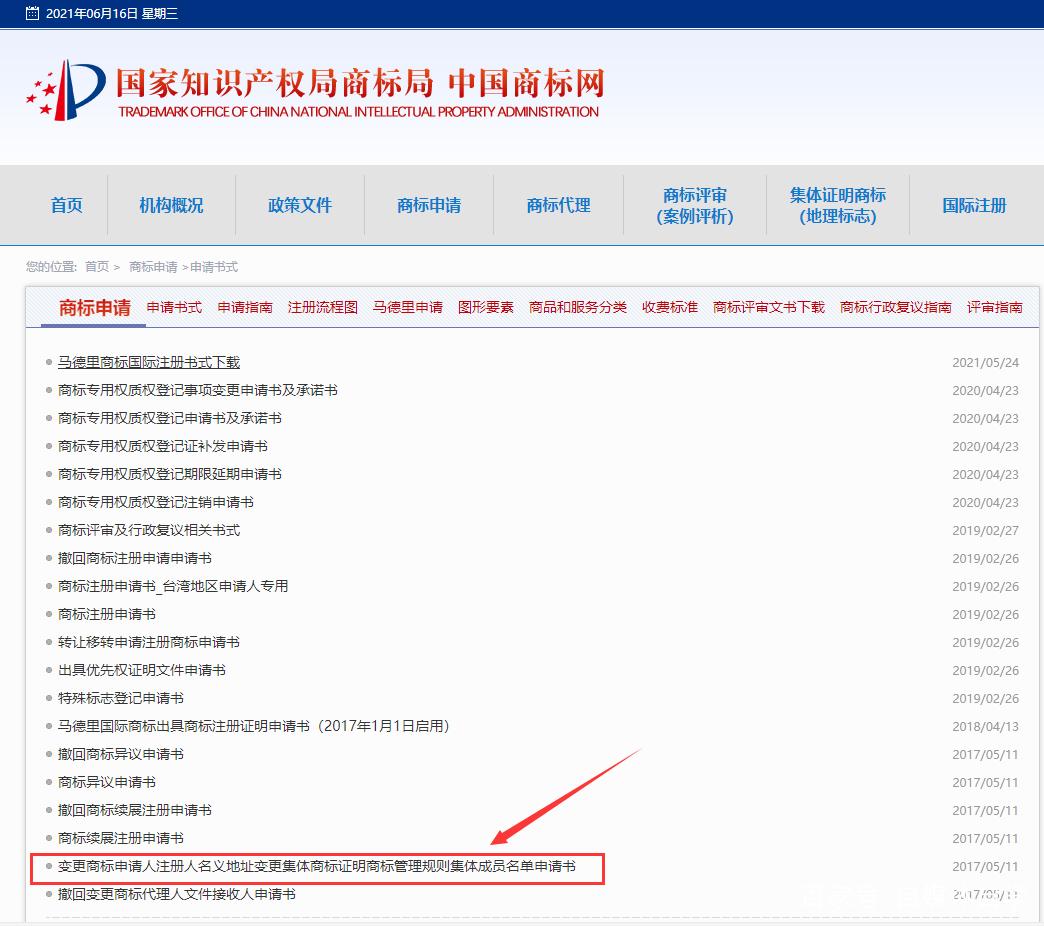The width and height of the screenshot is (1044, 926).
Task: Open the 商品和服务分类 tab
Action: point(577,307)
